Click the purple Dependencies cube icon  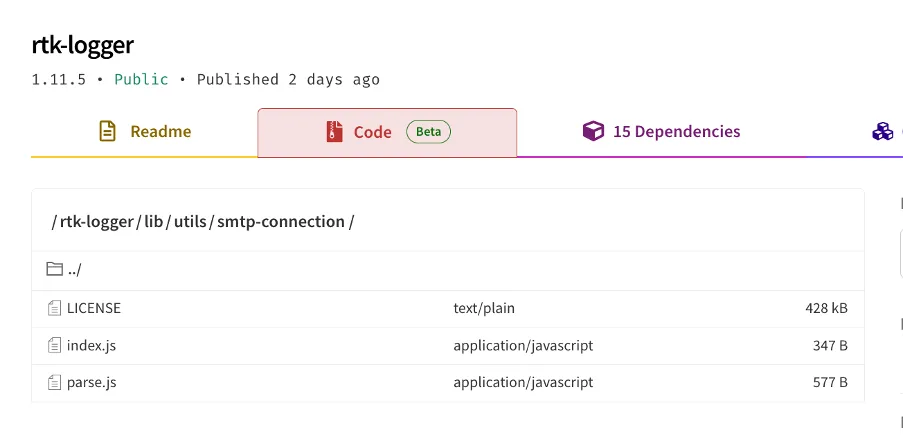point(594,132)
